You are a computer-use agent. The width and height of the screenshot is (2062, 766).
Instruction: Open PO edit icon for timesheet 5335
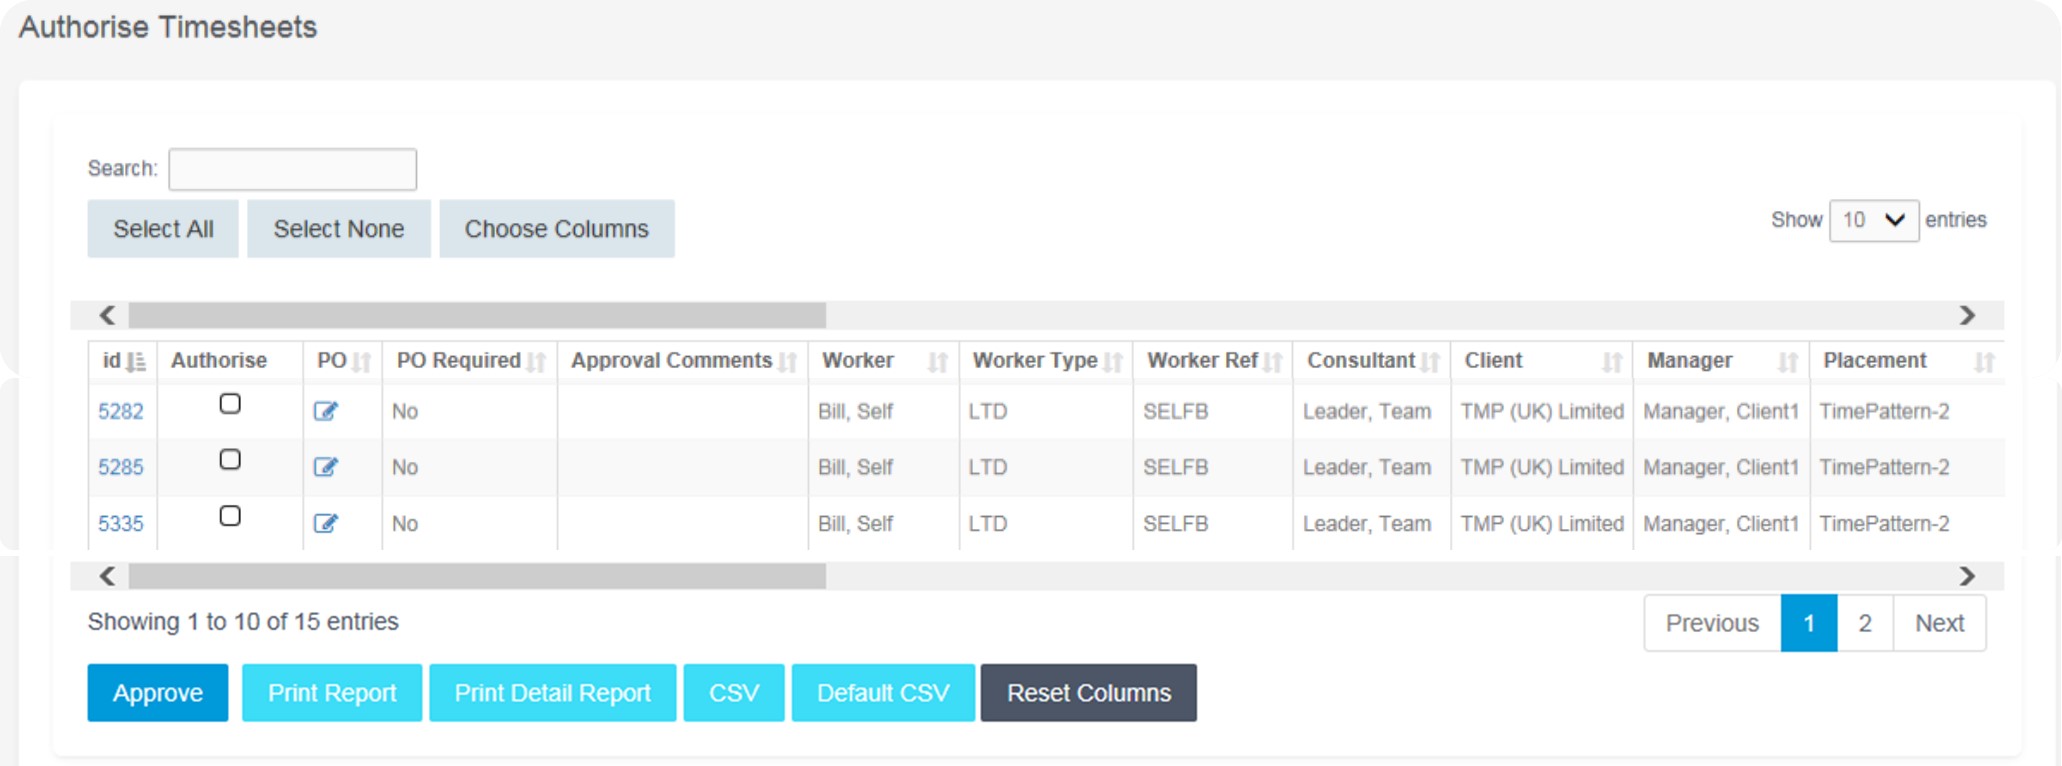326,523
